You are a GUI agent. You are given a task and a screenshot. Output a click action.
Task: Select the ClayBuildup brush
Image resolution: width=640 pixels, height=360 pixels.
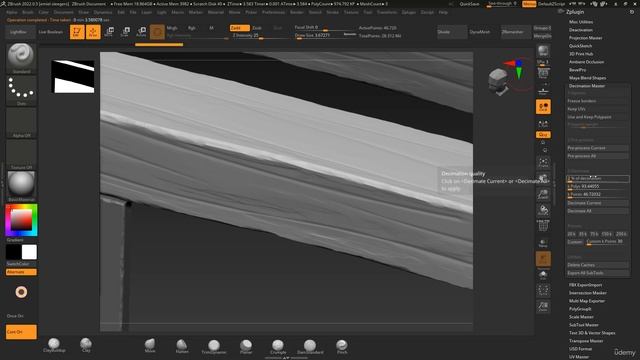pos(54,345)
